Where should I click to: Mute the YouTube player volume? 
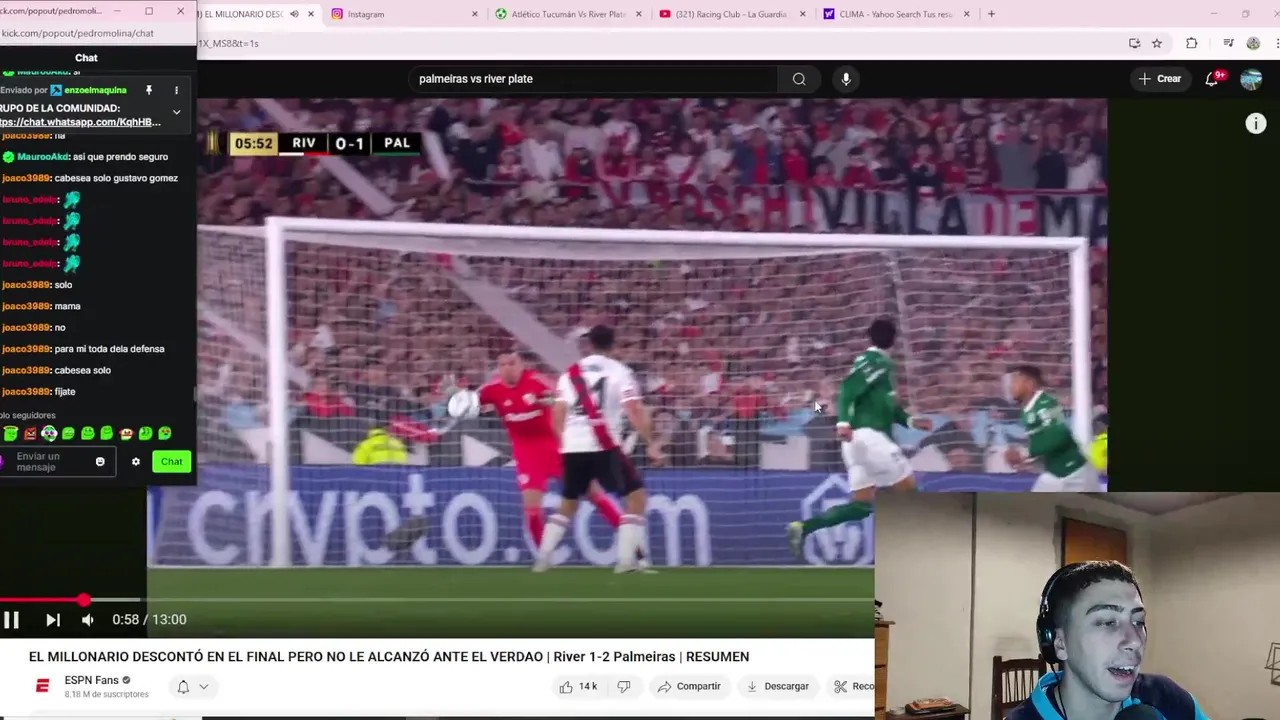click(88, 620)
